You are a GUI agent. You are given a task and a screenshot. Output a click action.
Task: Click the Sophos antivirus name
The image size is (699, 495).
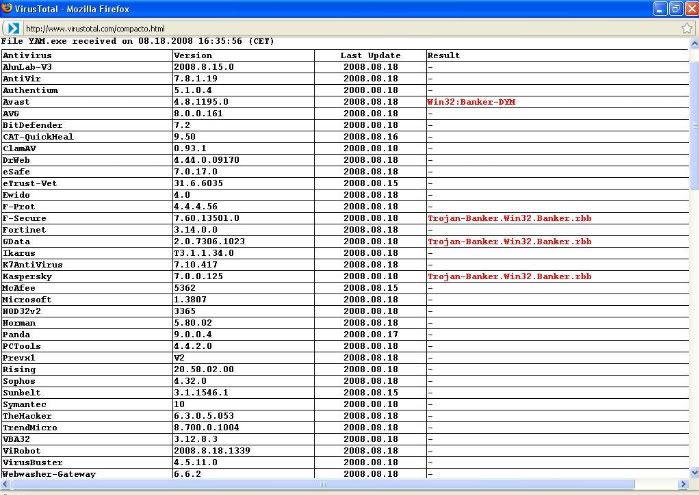pos(19,381)
